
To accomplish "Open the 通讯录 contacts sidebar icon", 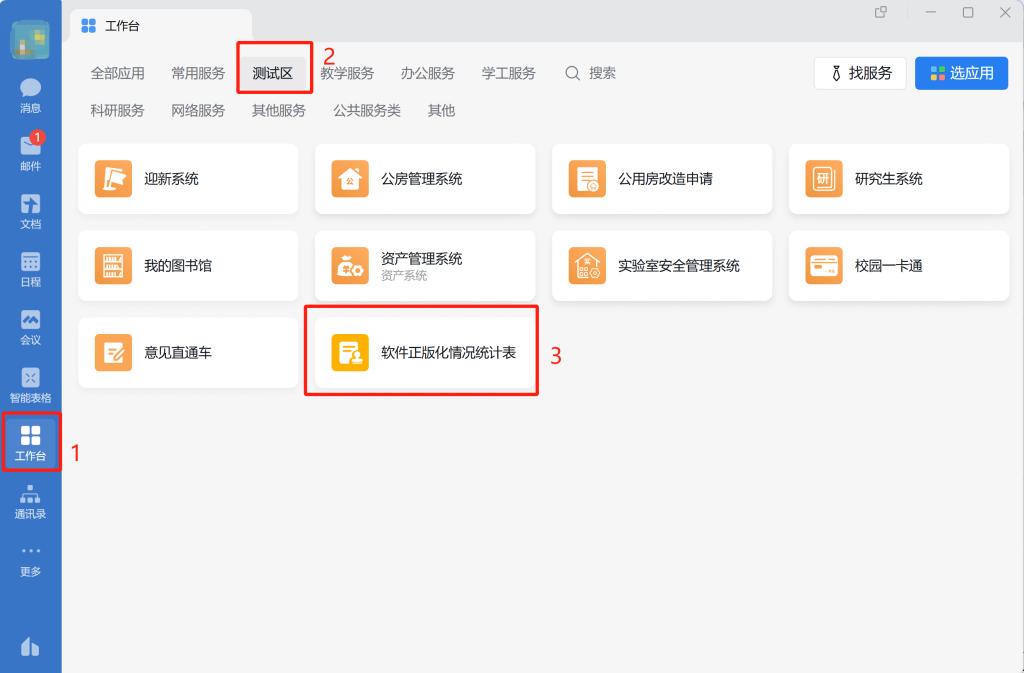I will point(30,501).
